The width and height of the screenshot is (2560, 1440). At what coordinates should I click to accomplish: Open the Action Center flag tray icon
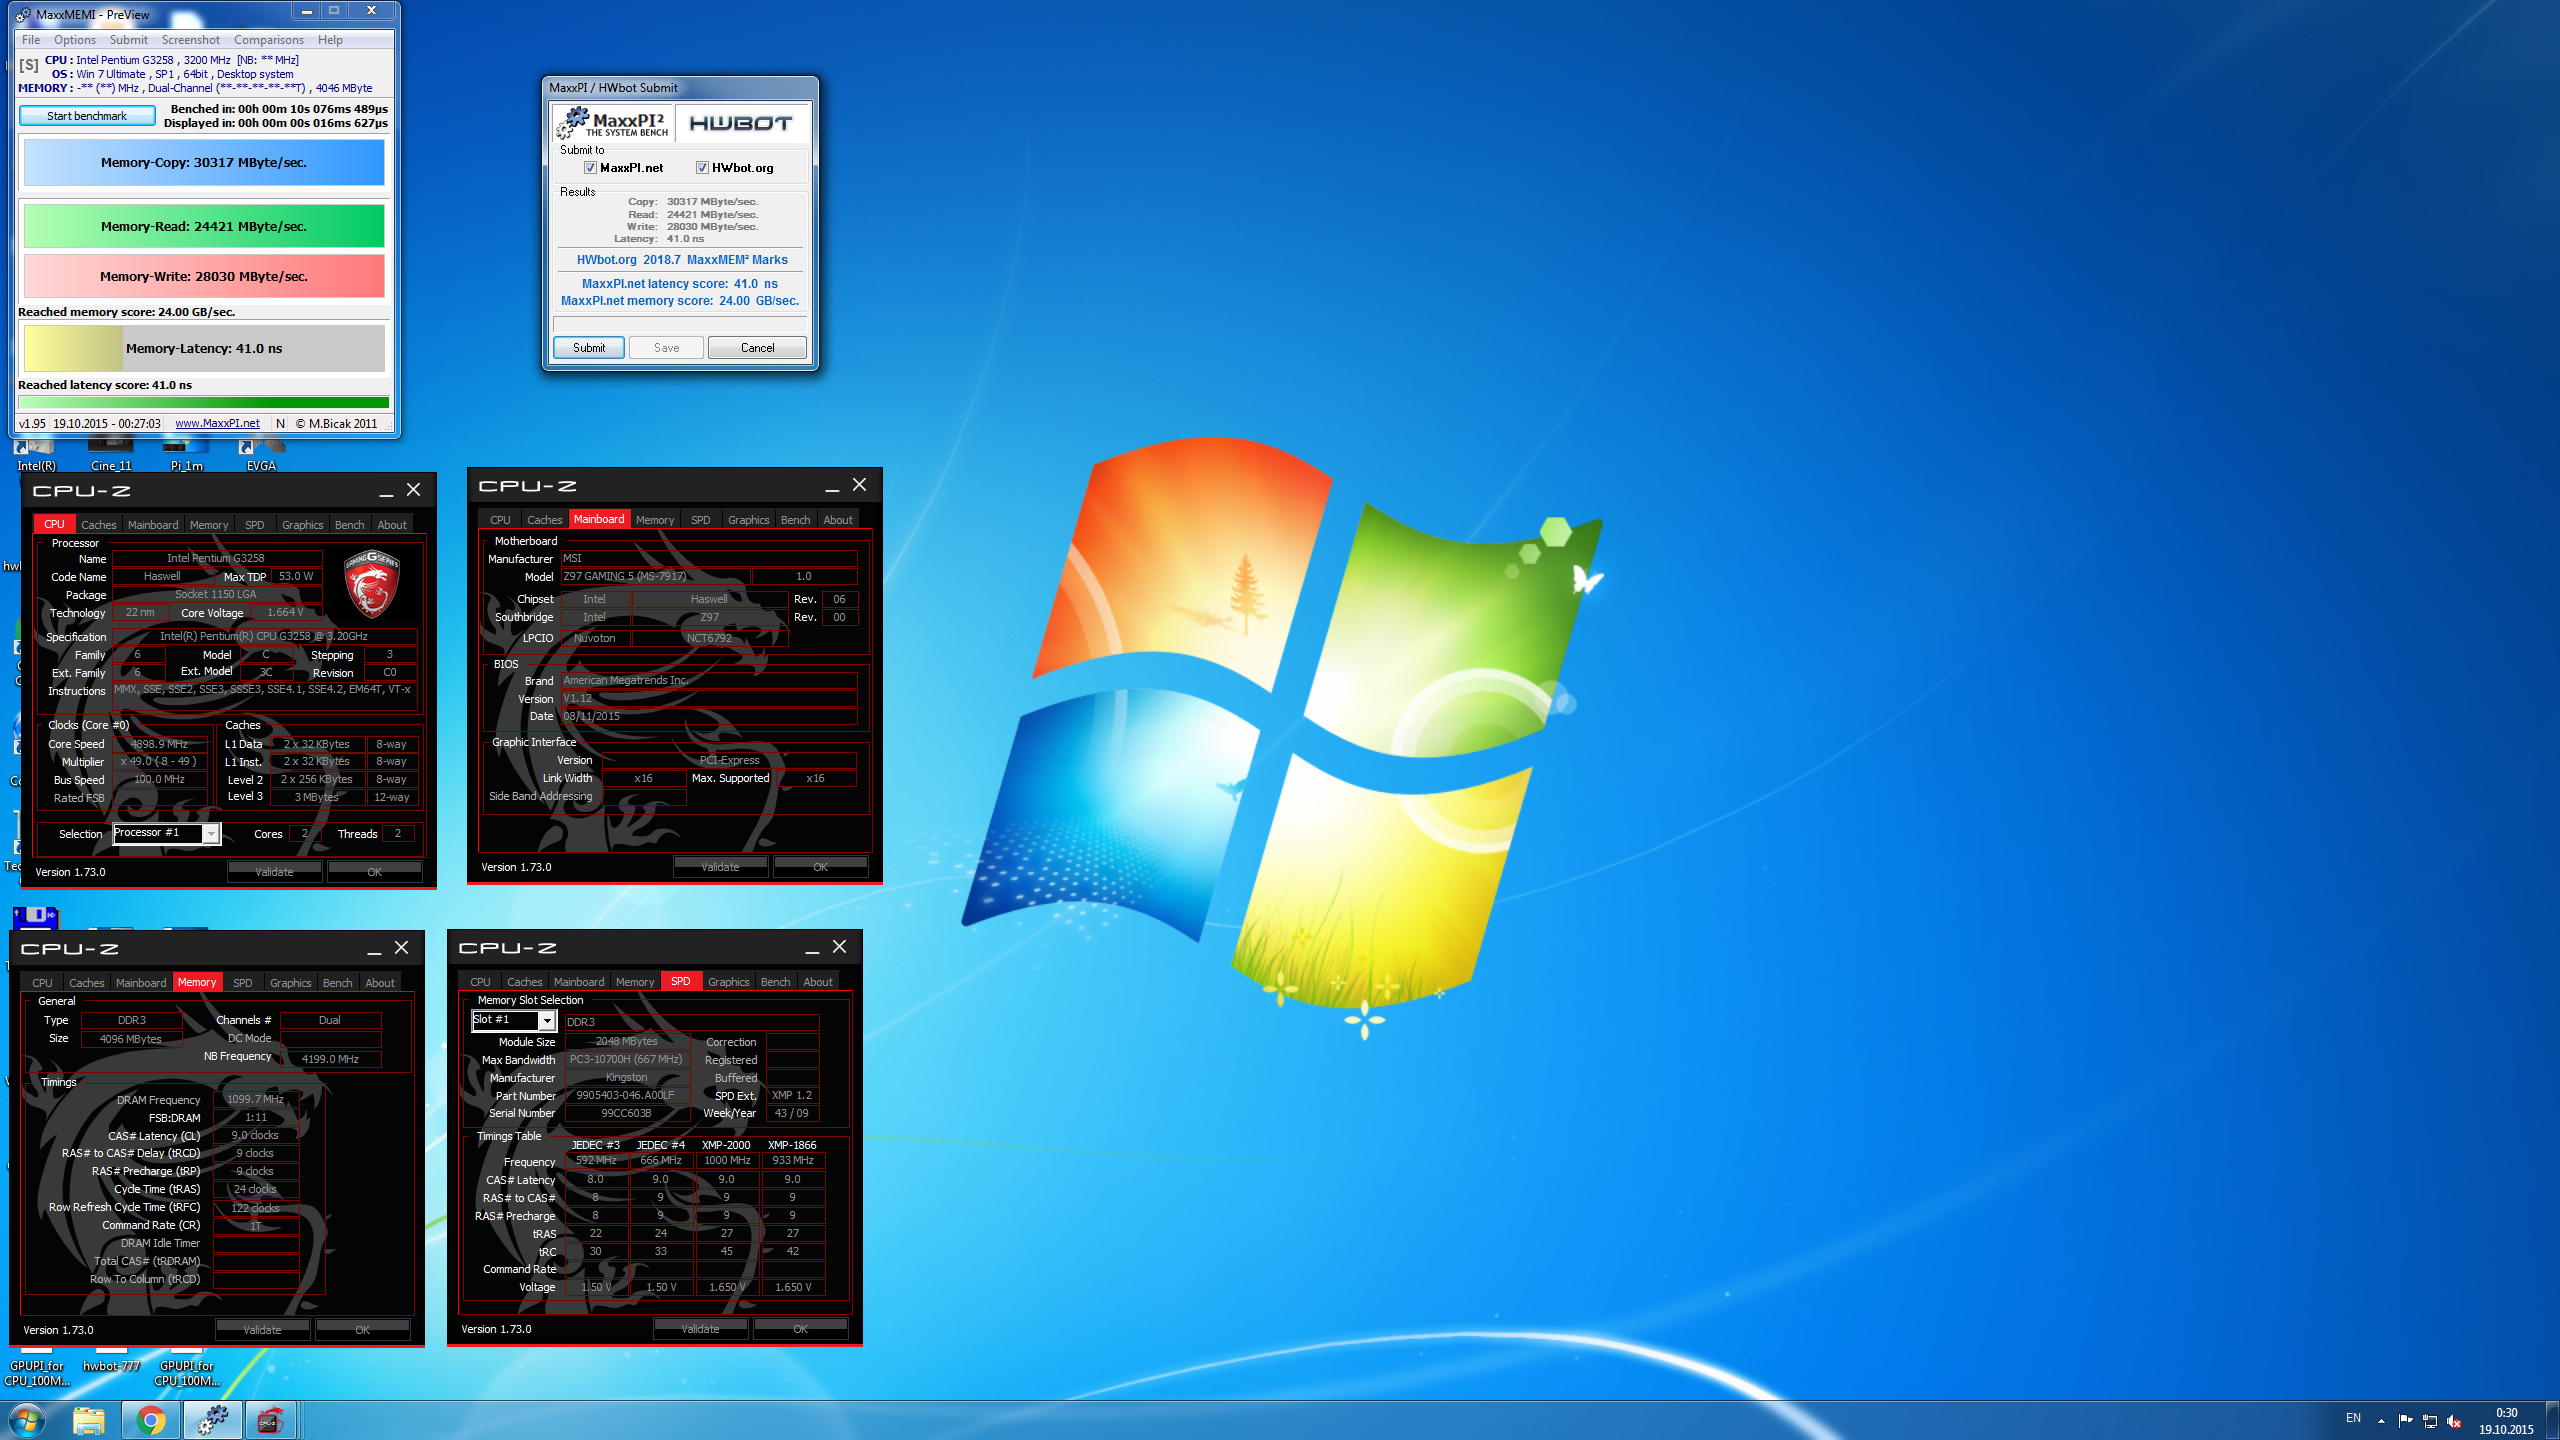tap(2406, 1420)
